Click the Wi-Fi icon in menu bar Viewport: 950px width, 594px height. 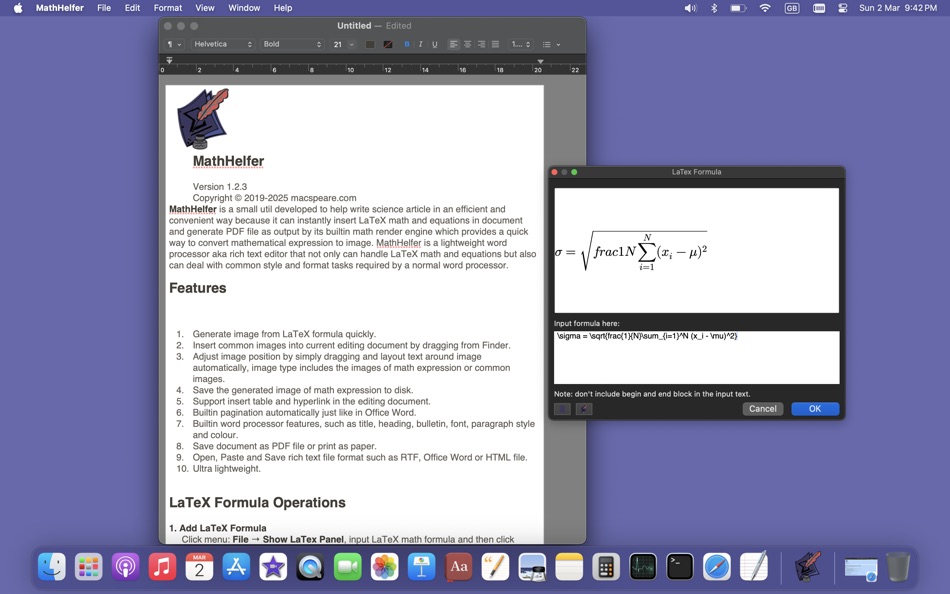[x=765, y=8]
